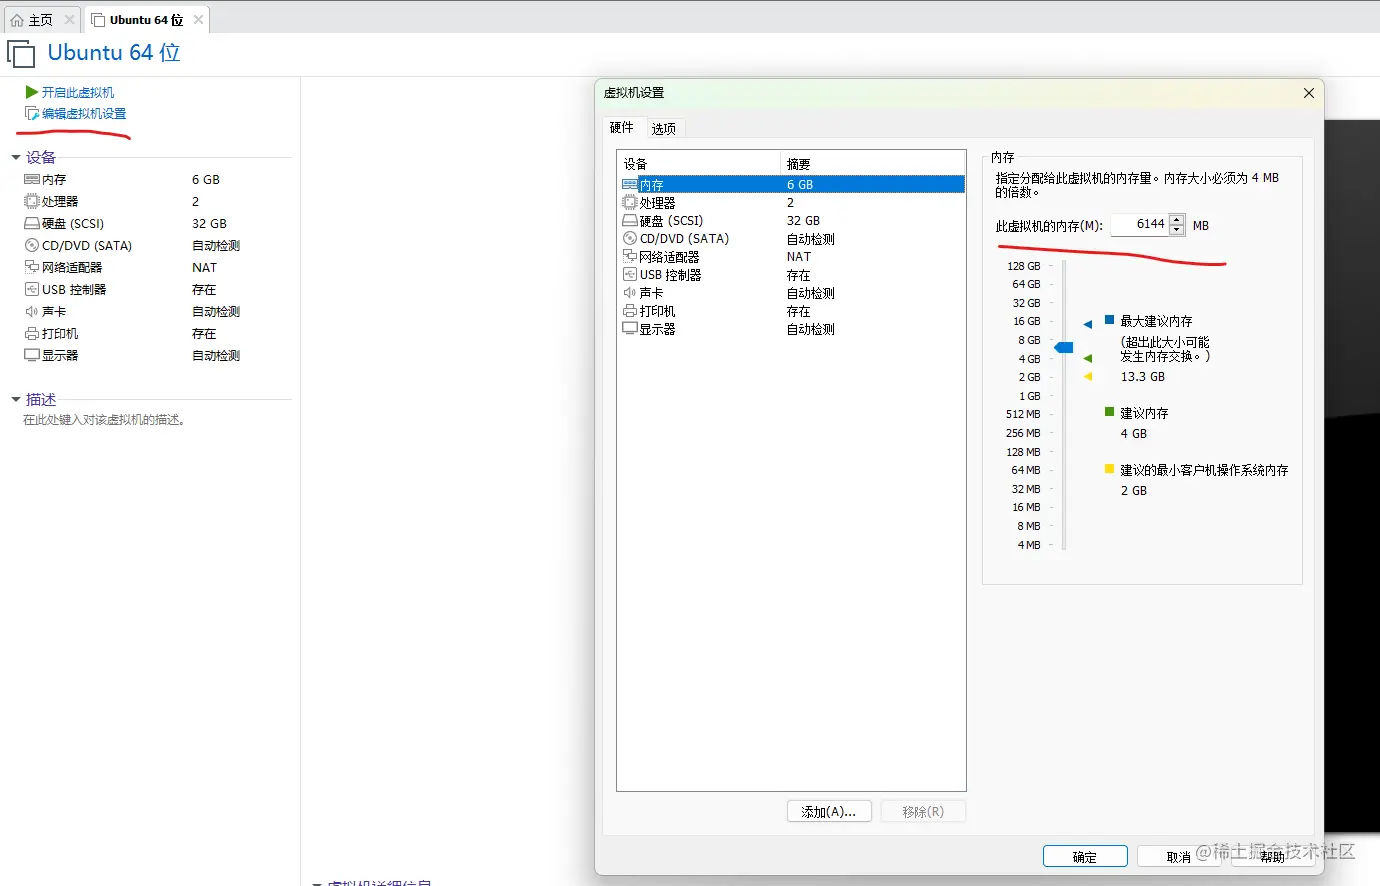This screenshot has width=1380, height=886.
Task: Decrease memory using the spinner down arrow
Action: point(1177,231)
